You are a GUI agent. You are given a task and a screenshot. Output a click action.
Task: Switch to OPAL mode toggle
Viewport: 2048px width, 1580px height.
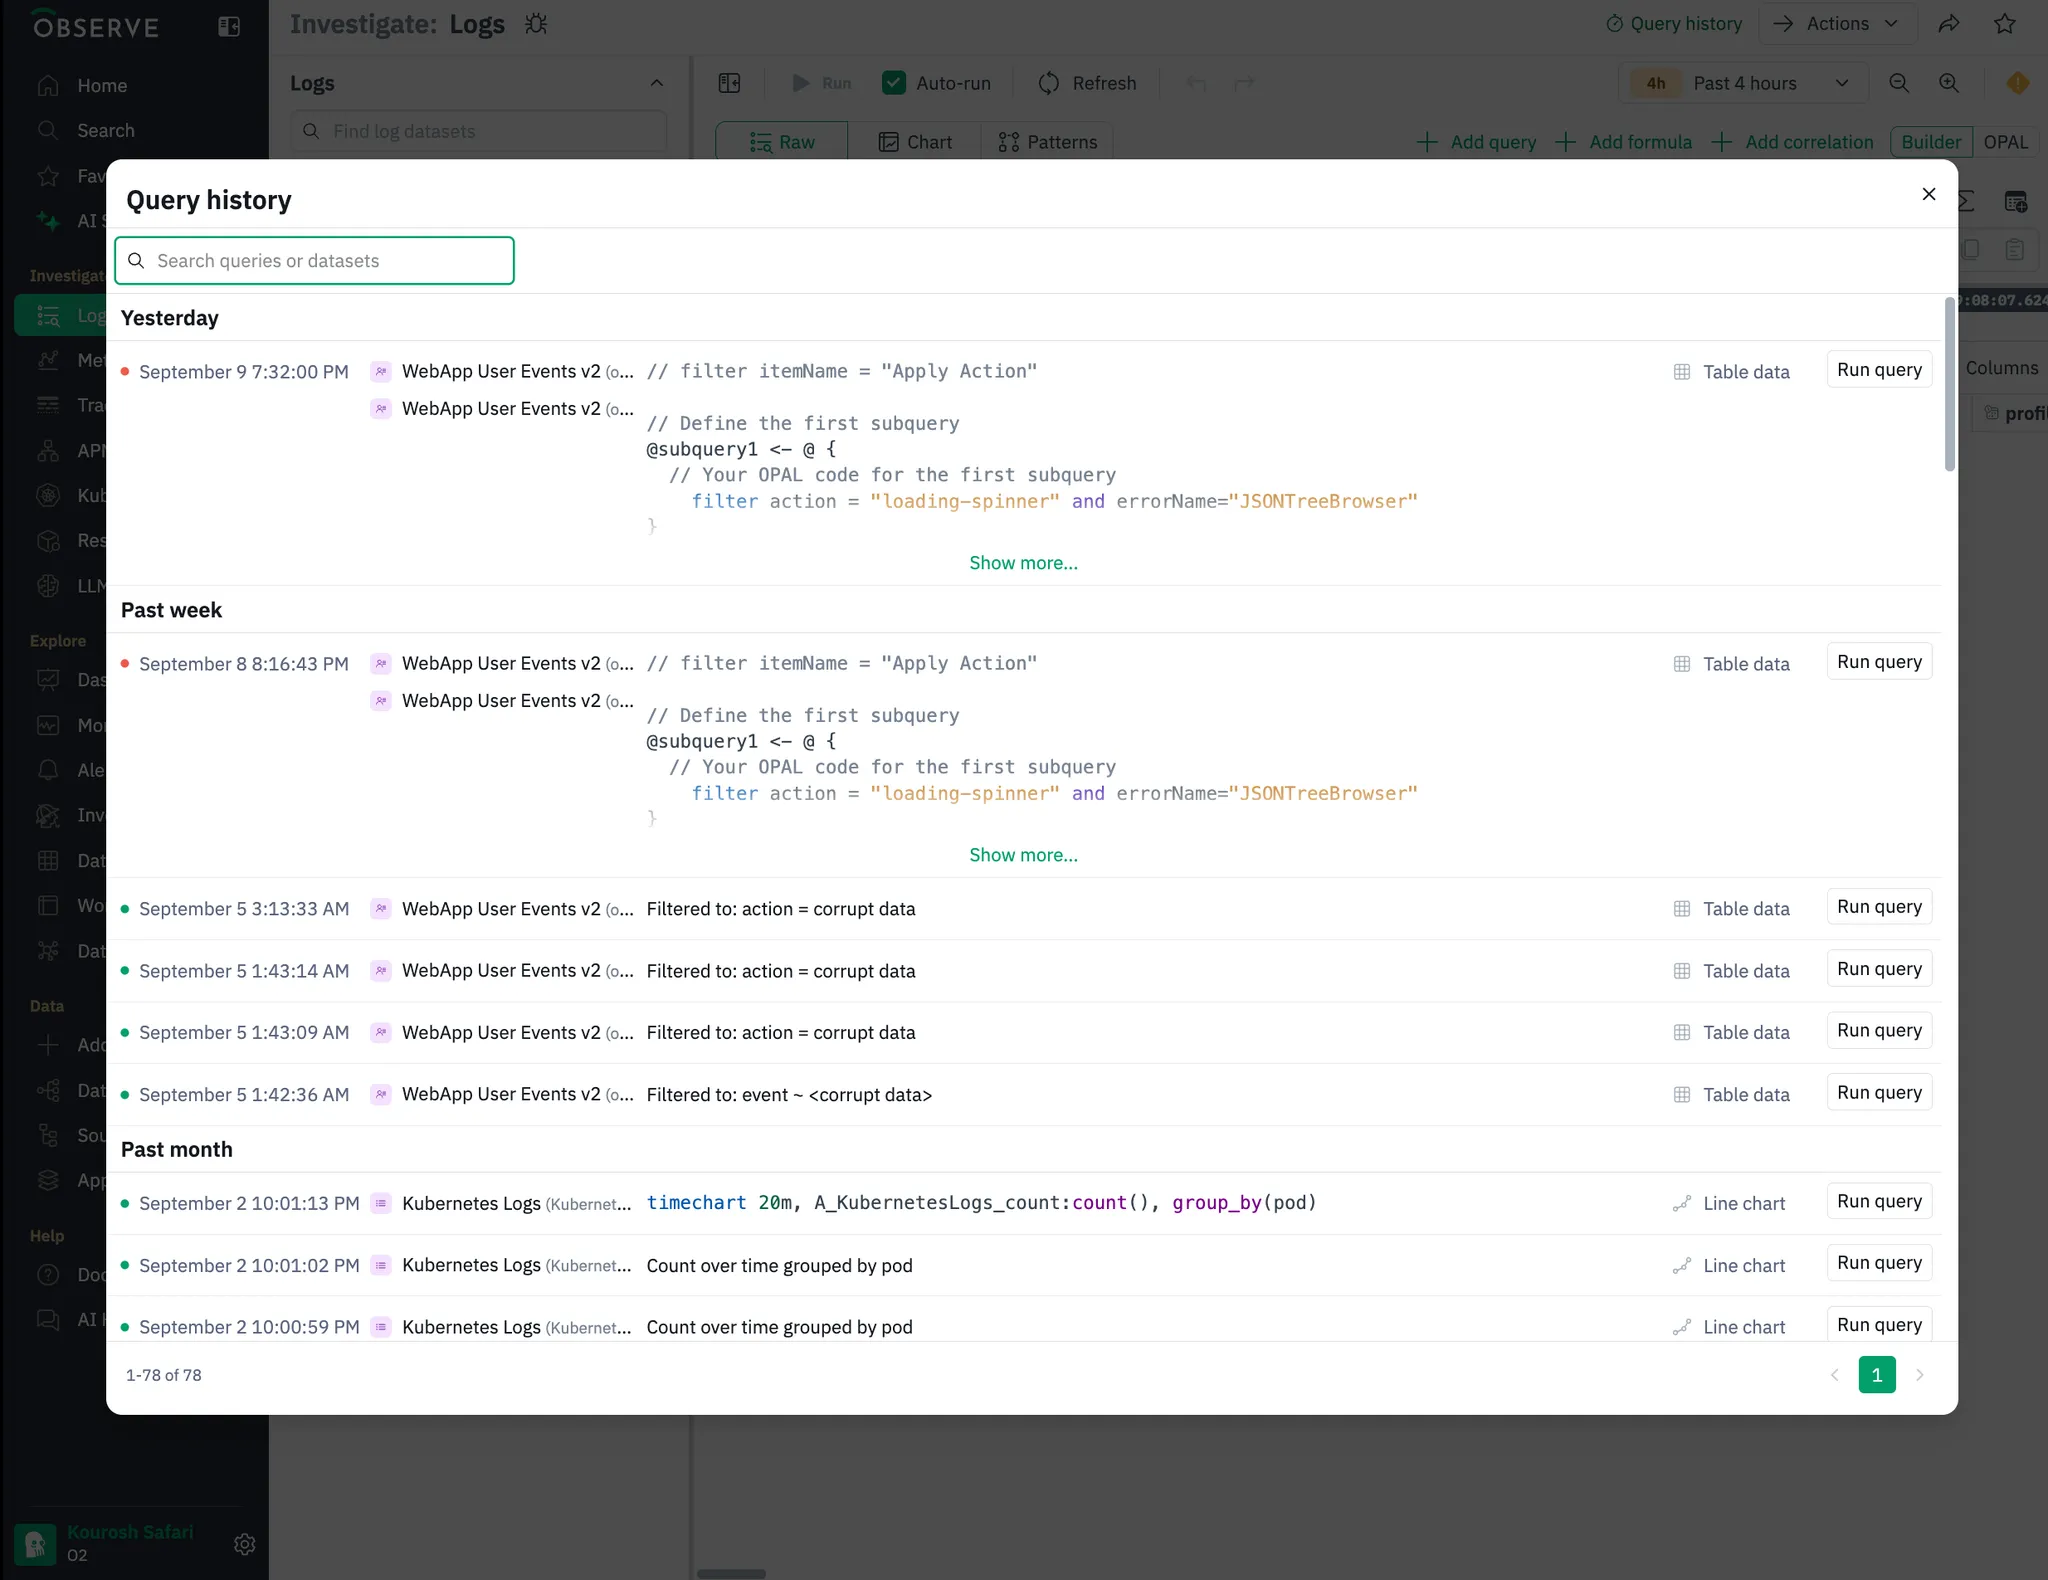click(2005, 142)
